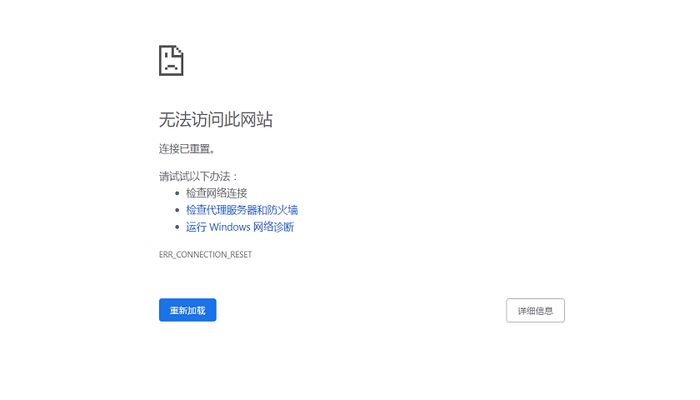The image size is (700, 400).
Task: Run 运行 Windows 网络诊断 link
Action: (240, 227)
